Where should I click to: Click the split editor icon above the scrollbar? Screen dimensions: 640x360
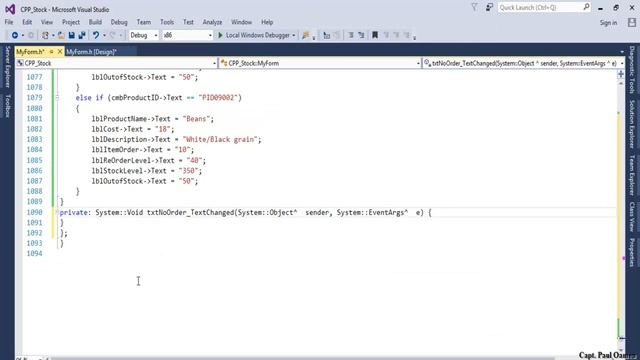pyautogui.click(x=621, y=74)
